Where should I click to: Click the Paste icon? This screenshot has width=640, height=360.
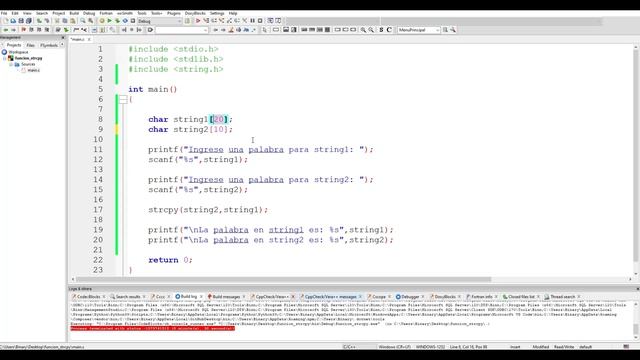(73, 21)
